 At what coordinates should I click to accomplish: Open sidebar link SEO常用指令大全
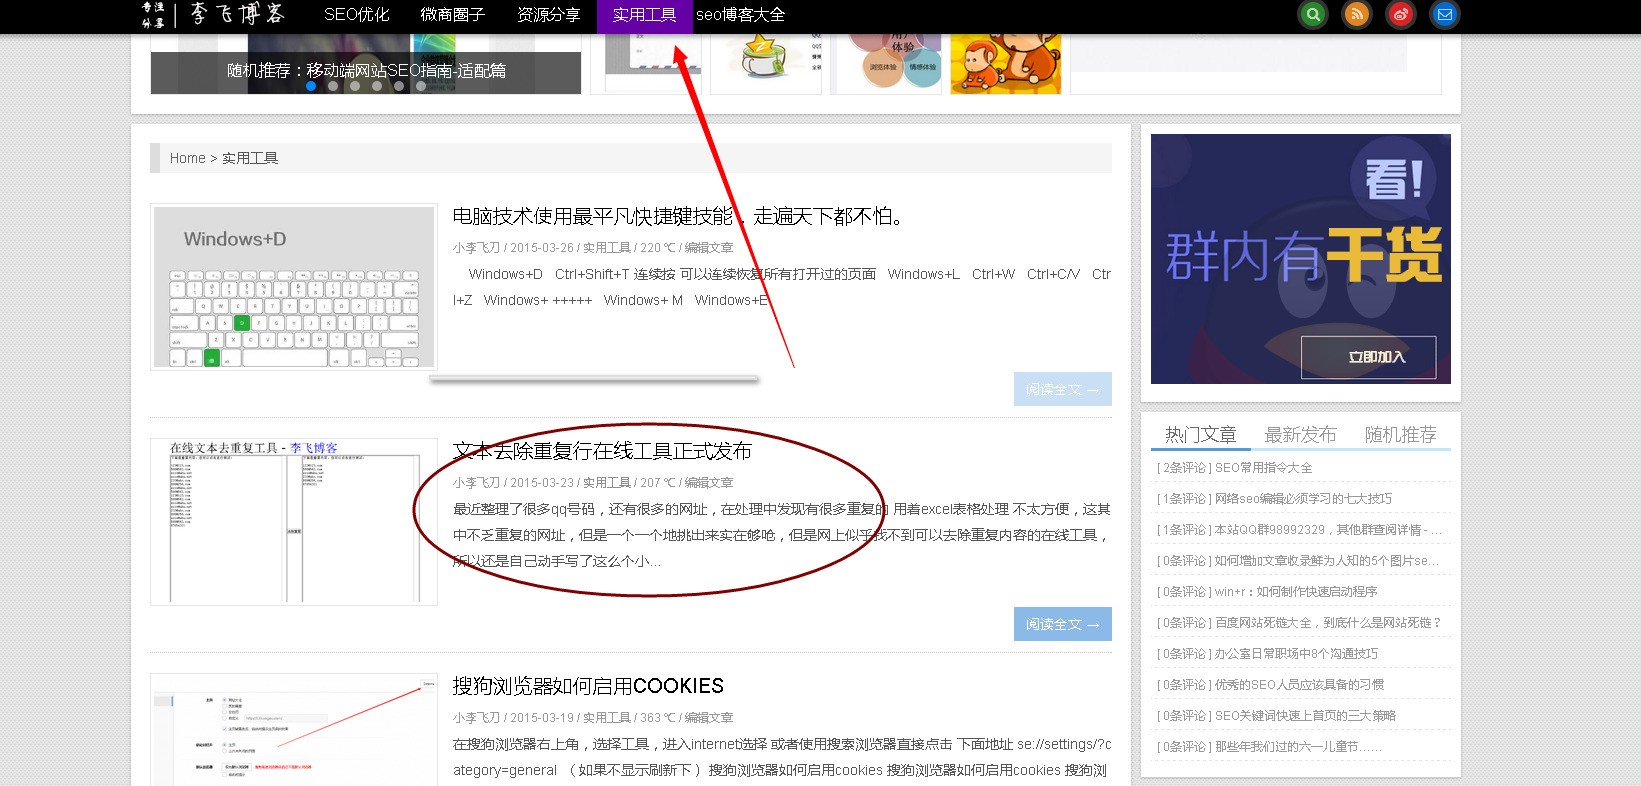tap(1264, 468)
